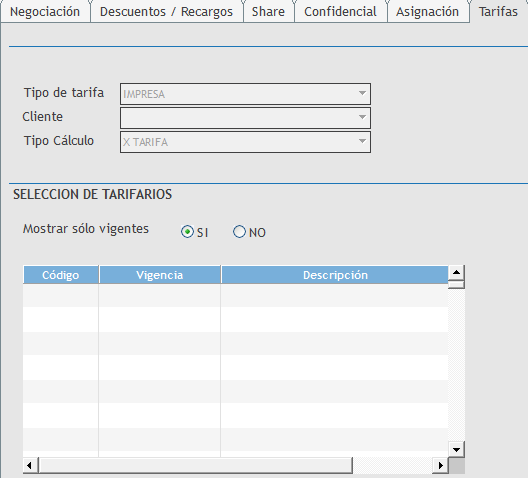
Task: Go to the Confidencial tab
Action: [x=340, y=12]
